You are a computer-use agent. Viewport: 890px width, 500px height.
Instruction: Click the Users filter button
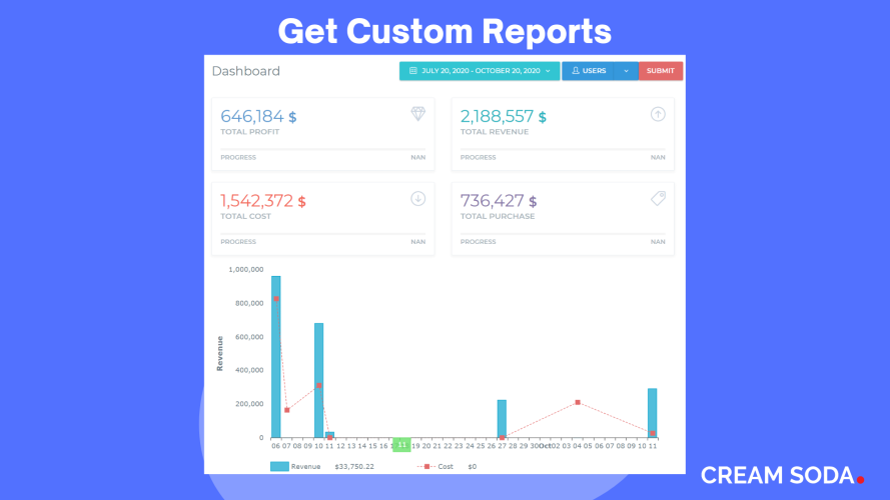589,71
